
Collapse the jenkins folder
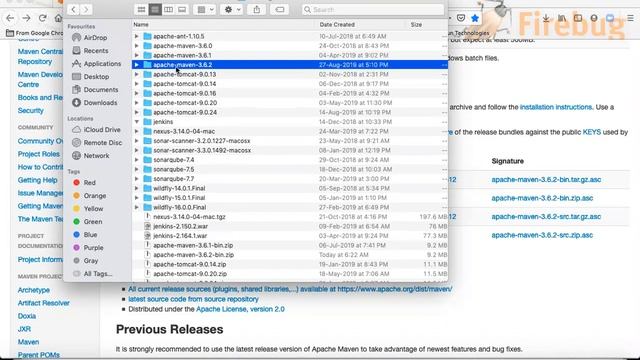pyautogui.click(x=137, y=122)
